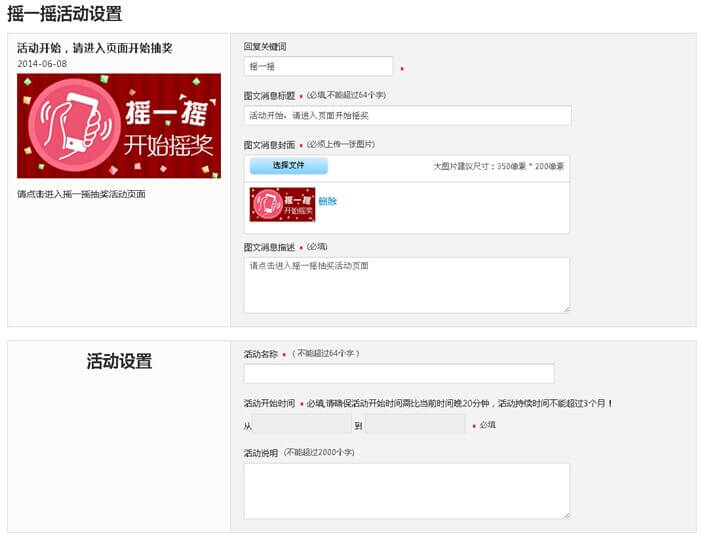The image size is (702, 539).
Task: Click the 图文消息描述 label
Action: coord(269,248)
